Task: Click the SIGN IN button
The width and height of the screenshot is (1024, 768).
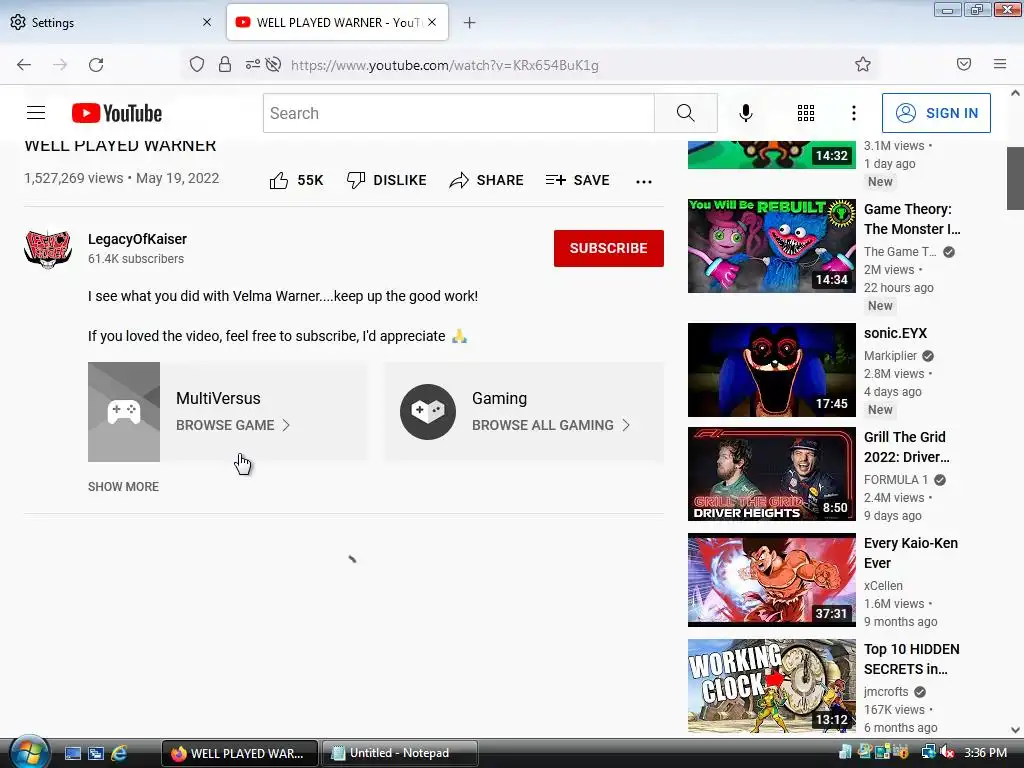Action: click(x=936, y=113)
